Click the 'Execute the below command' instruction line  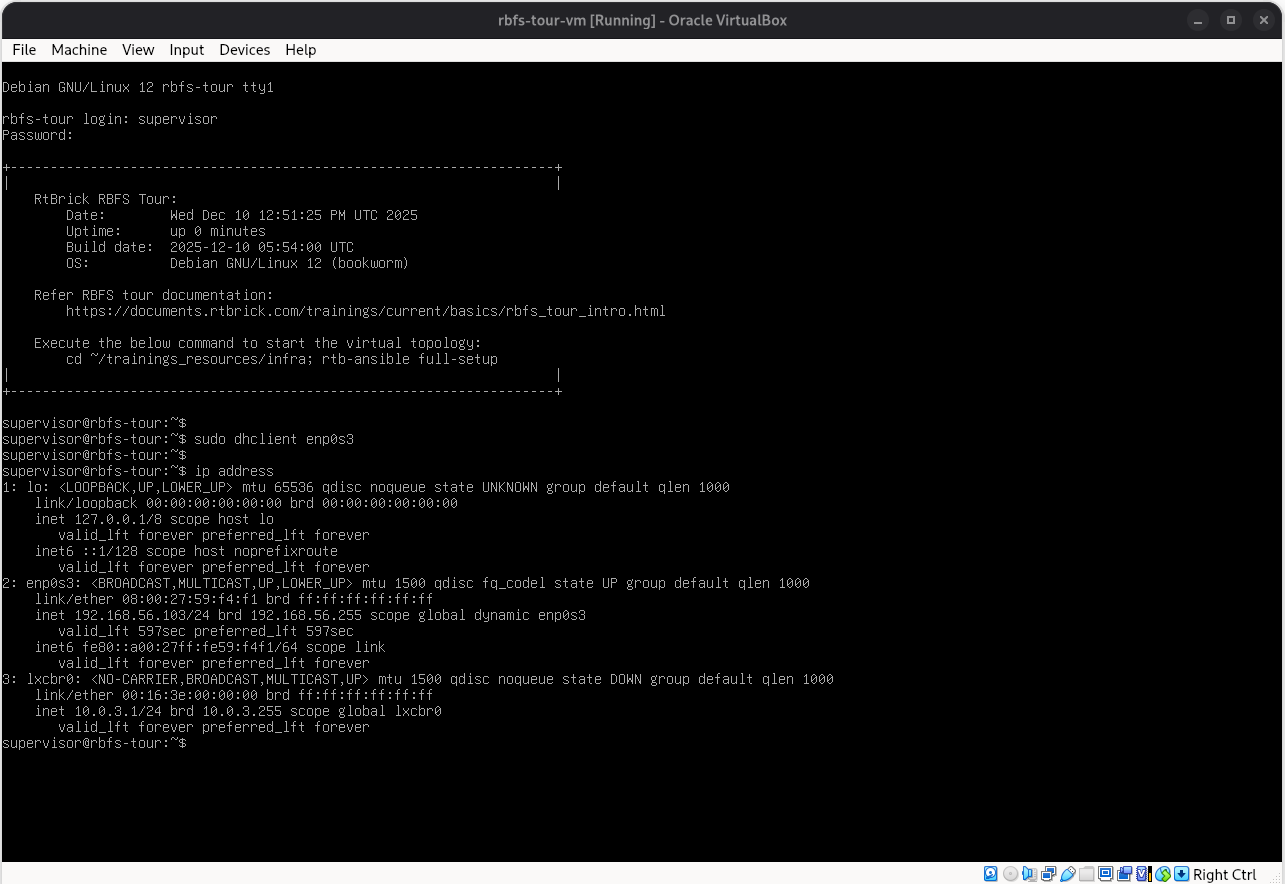pos(258,343)
